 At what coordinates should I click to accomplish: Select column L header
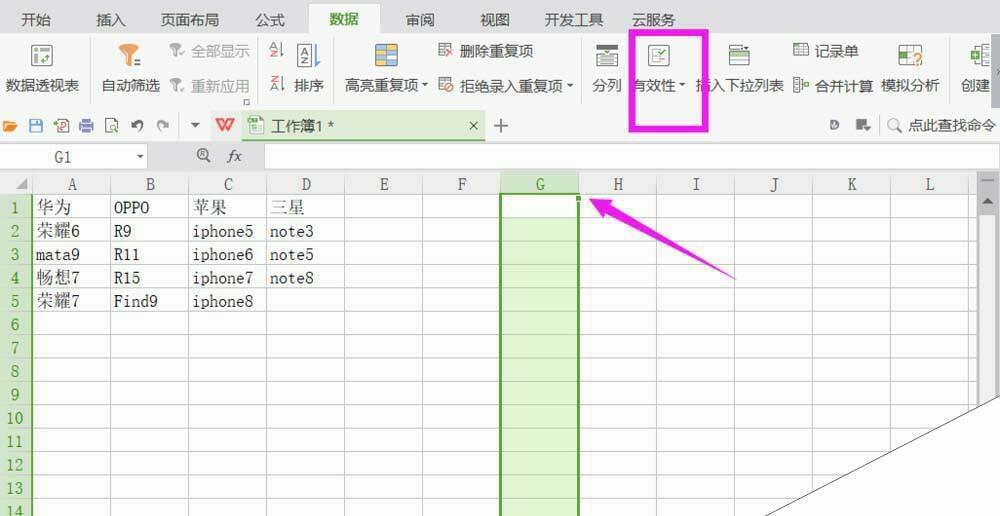[x=929, y=184]
